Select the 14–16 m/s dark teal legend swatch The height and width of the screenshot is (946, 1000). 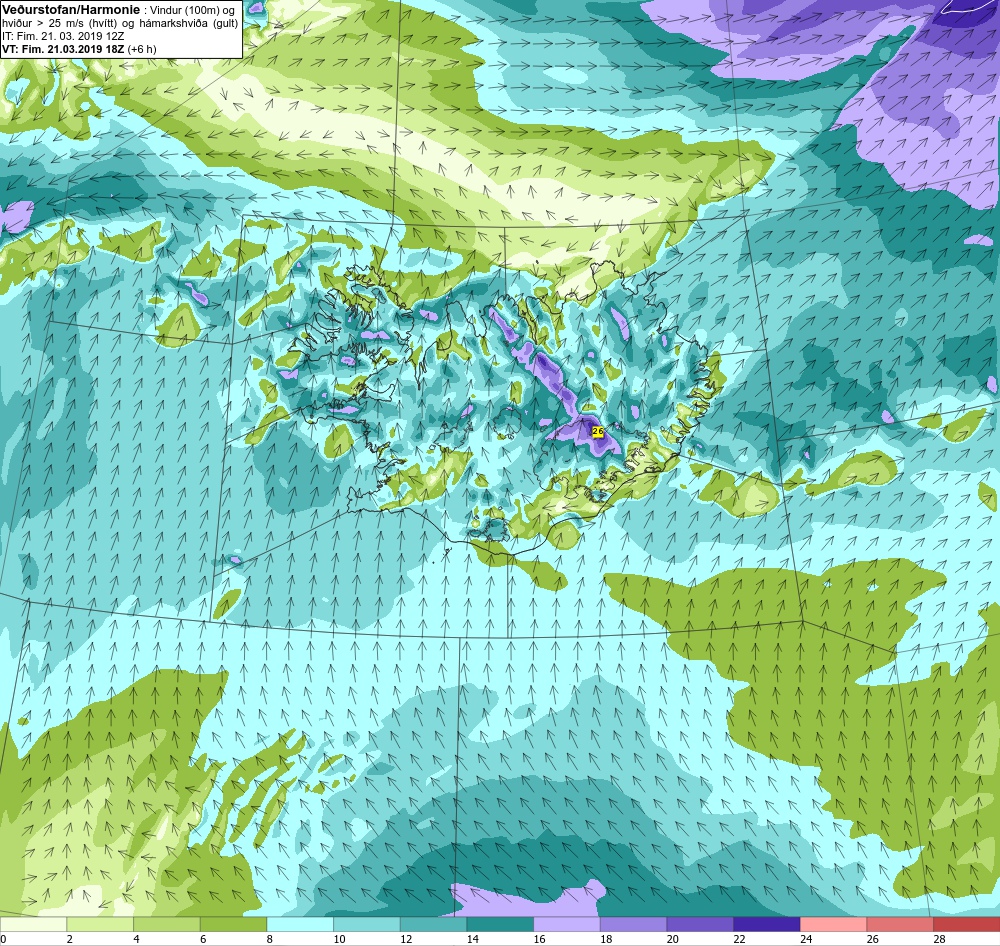pyautogui.click(x=500, y=924)
